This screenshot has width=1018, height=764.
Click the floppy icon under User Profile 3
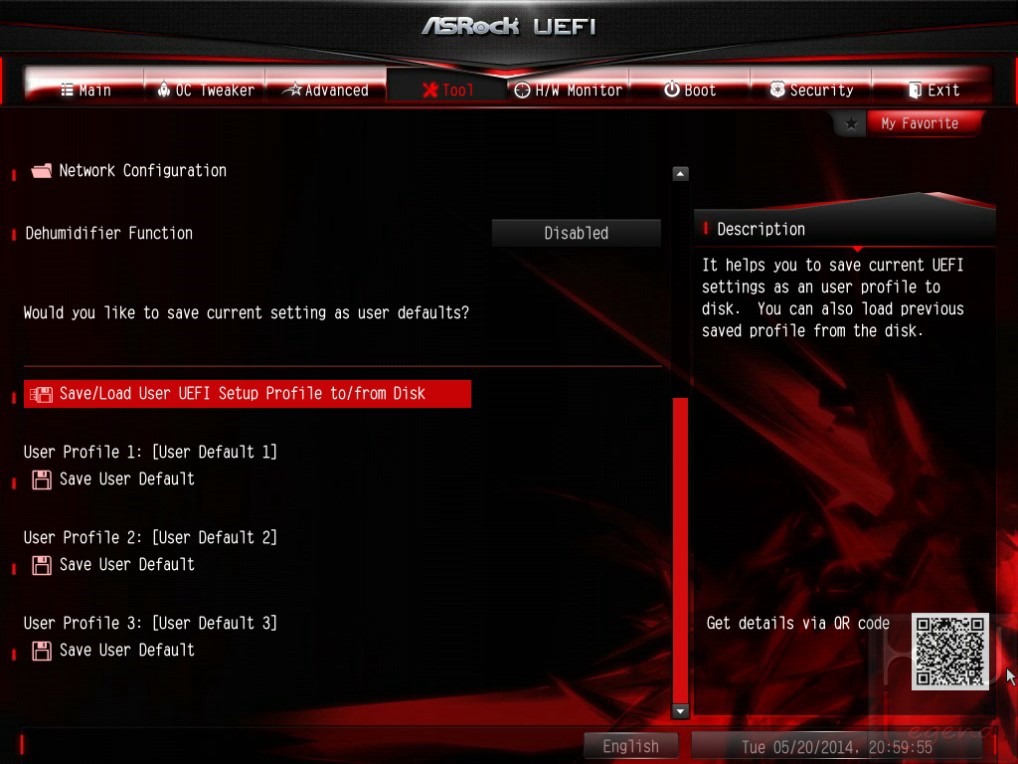pyautogui.click(x=42, y=650)
